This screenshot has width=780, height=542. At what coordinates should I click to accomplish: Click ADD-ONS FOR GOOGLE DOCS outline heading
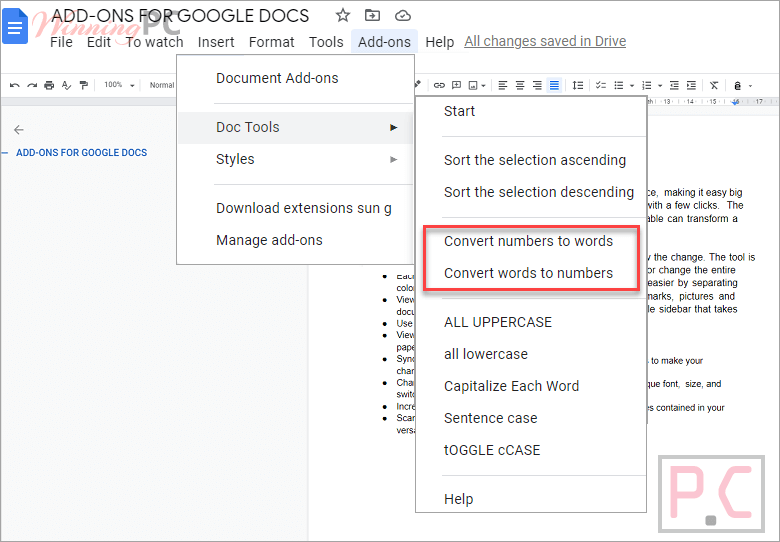point(82,153)
